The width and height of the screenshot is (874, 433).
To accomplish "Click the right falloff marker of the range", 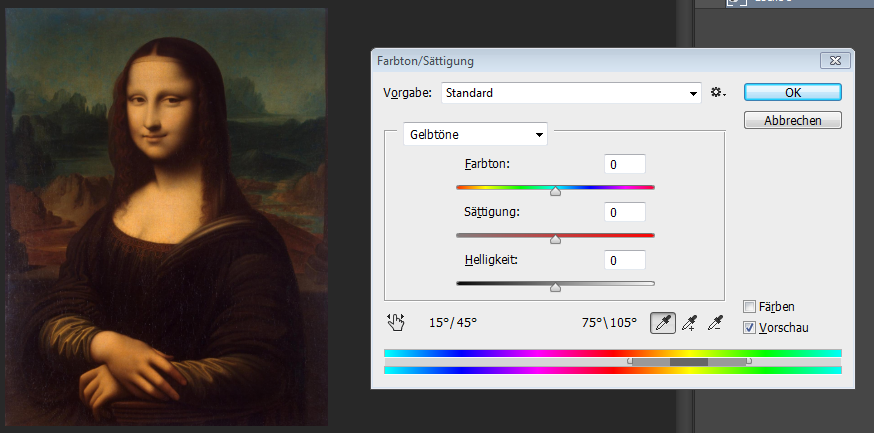I will [749, 361].
